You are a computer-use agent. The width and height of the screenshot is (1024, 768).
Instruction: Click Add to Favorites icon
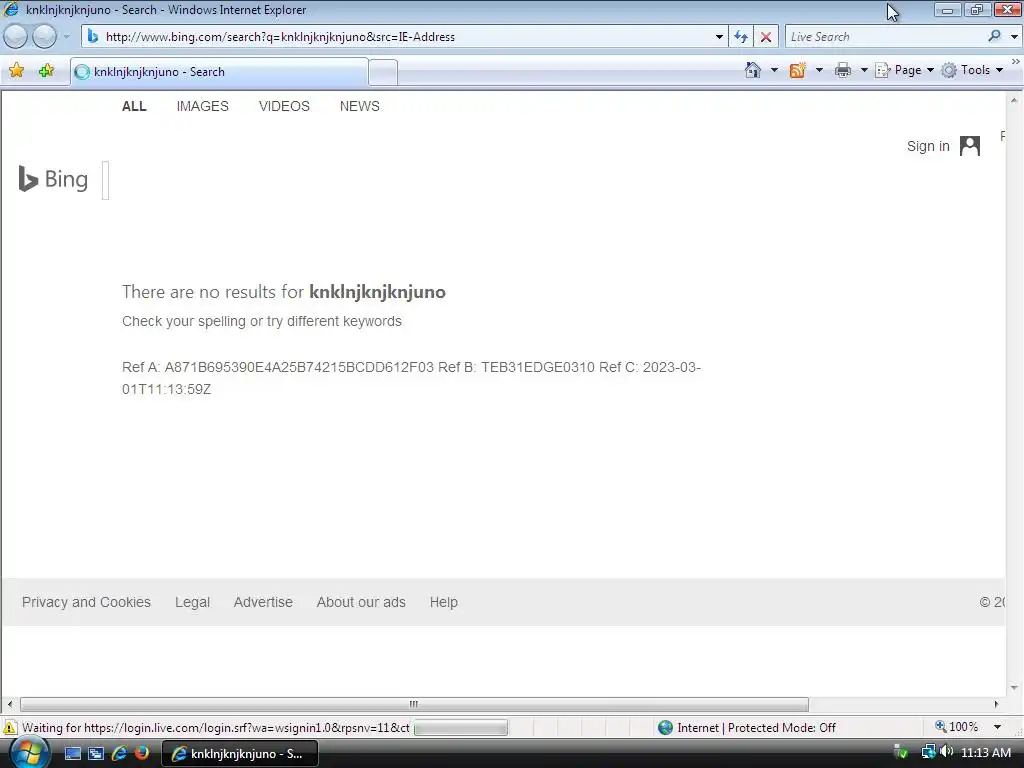click(46, 71)
